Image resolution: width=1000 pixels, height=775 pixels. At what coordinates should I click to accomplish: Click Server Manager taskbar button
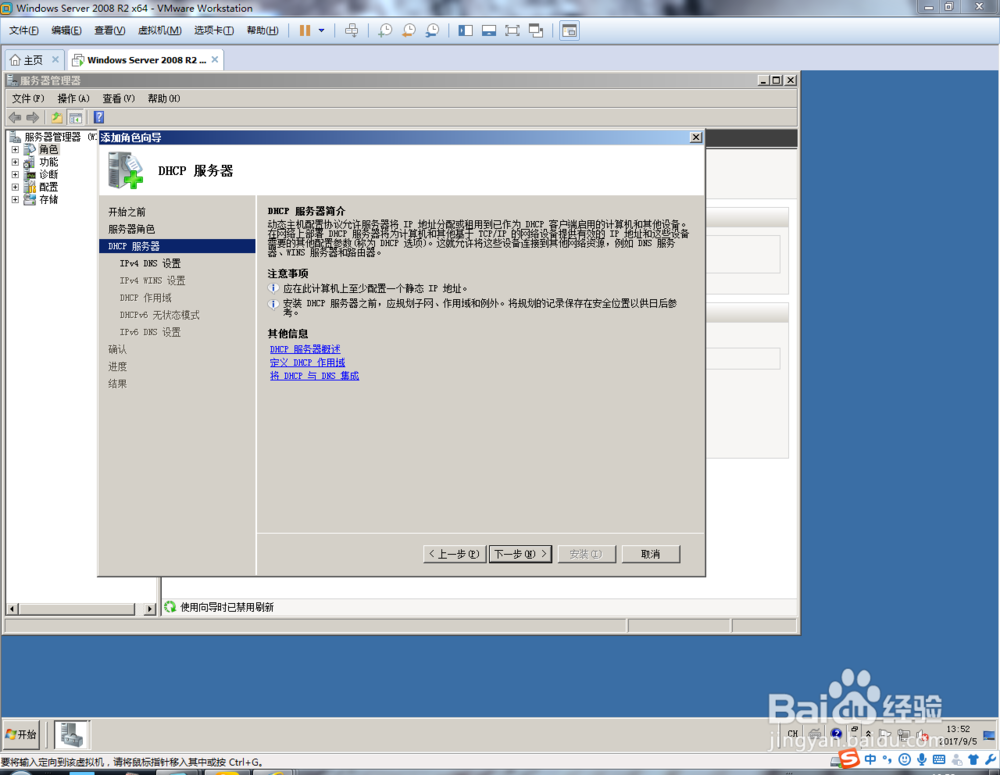[72, 734]
